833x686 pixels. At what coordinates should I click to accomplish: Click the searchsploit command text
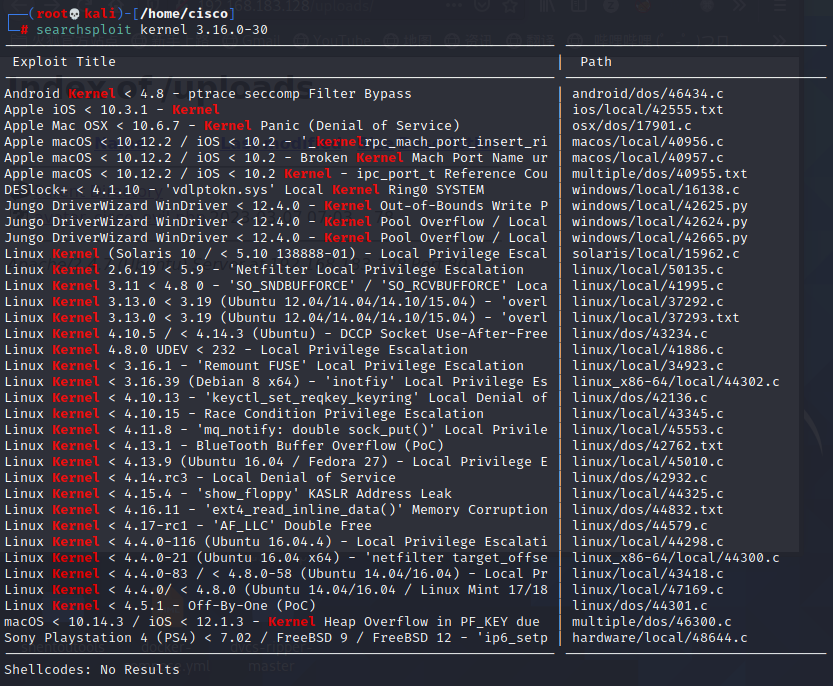[151, 29]
